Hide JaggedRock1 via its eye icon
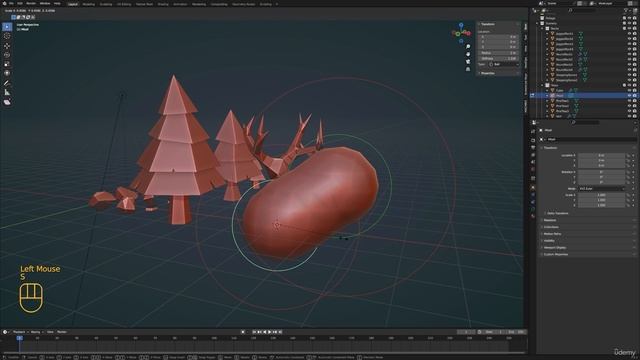 coord(629,34)
